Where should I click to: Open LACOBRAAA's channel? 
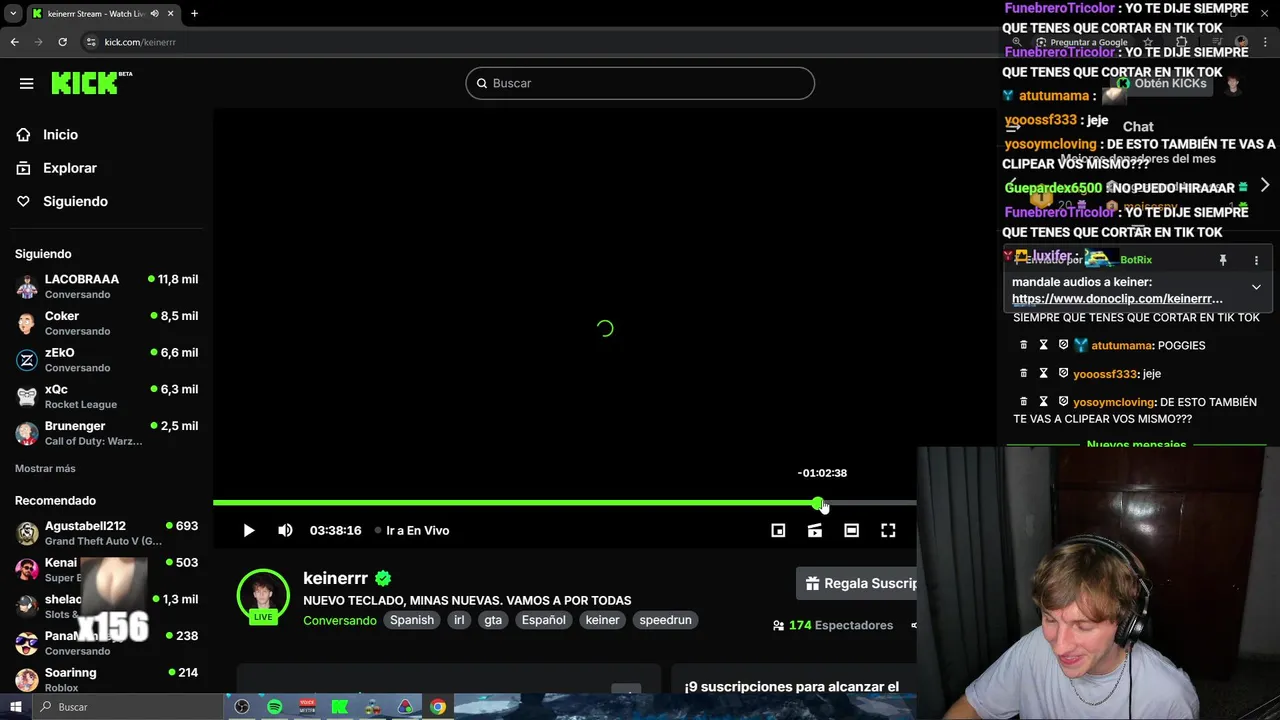tap(107, 286)
